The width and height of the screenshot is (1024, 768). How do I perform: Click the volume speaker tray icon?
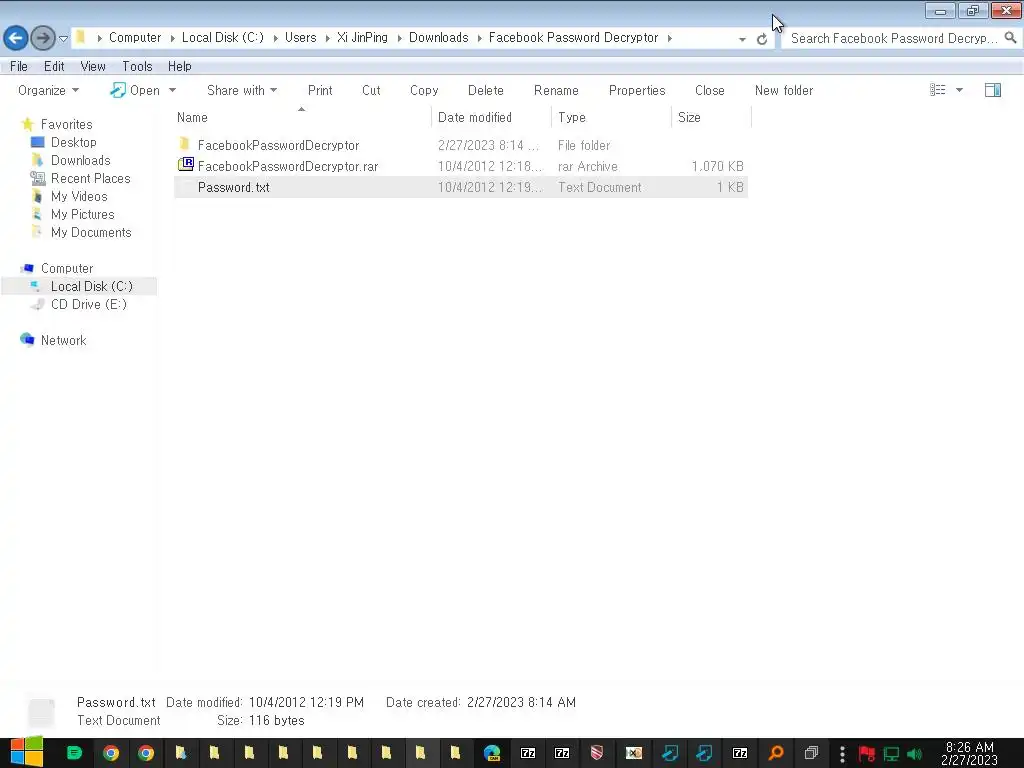pyautogui.click(x=914, y=754)
